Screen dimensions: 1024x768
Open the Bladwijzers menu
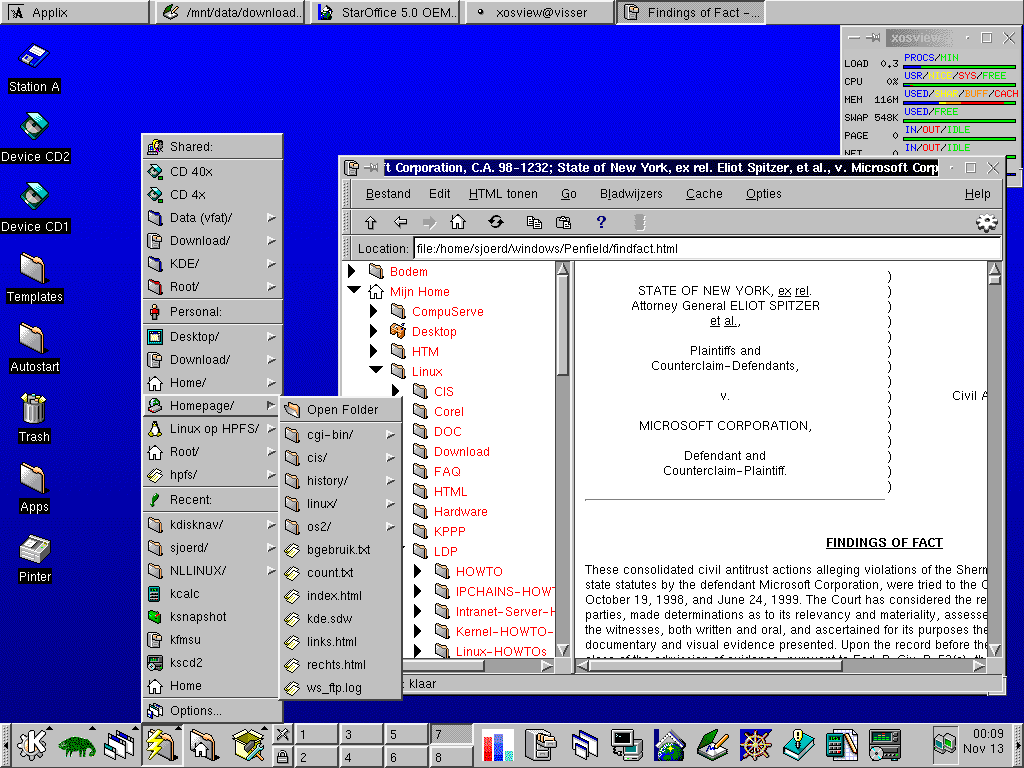[x=631, y=194]
